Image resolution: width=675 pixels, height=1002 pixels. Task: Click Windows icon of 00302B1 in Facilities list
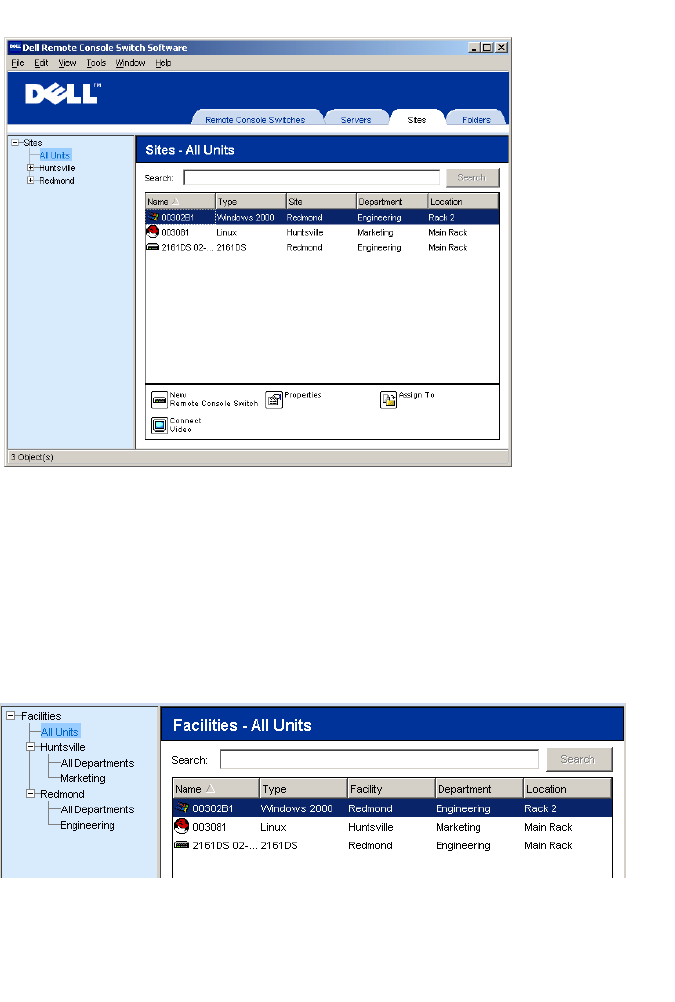pyautogui.click(x=182, y=808)
